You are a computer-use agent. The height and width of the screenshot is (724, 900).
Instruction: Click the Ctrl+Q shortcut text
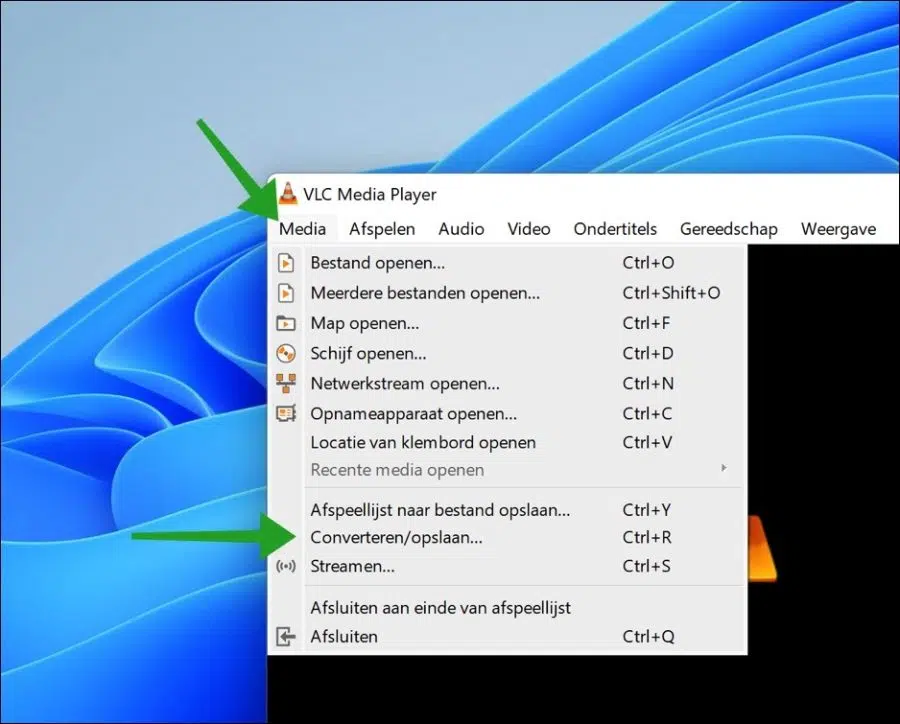648,637
